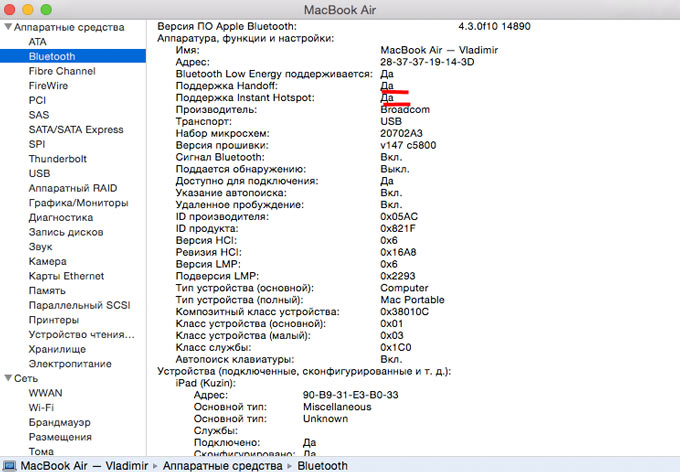Select product ID 0x821F
Screen dimensions: 680x472
click(x=398, y=228)
